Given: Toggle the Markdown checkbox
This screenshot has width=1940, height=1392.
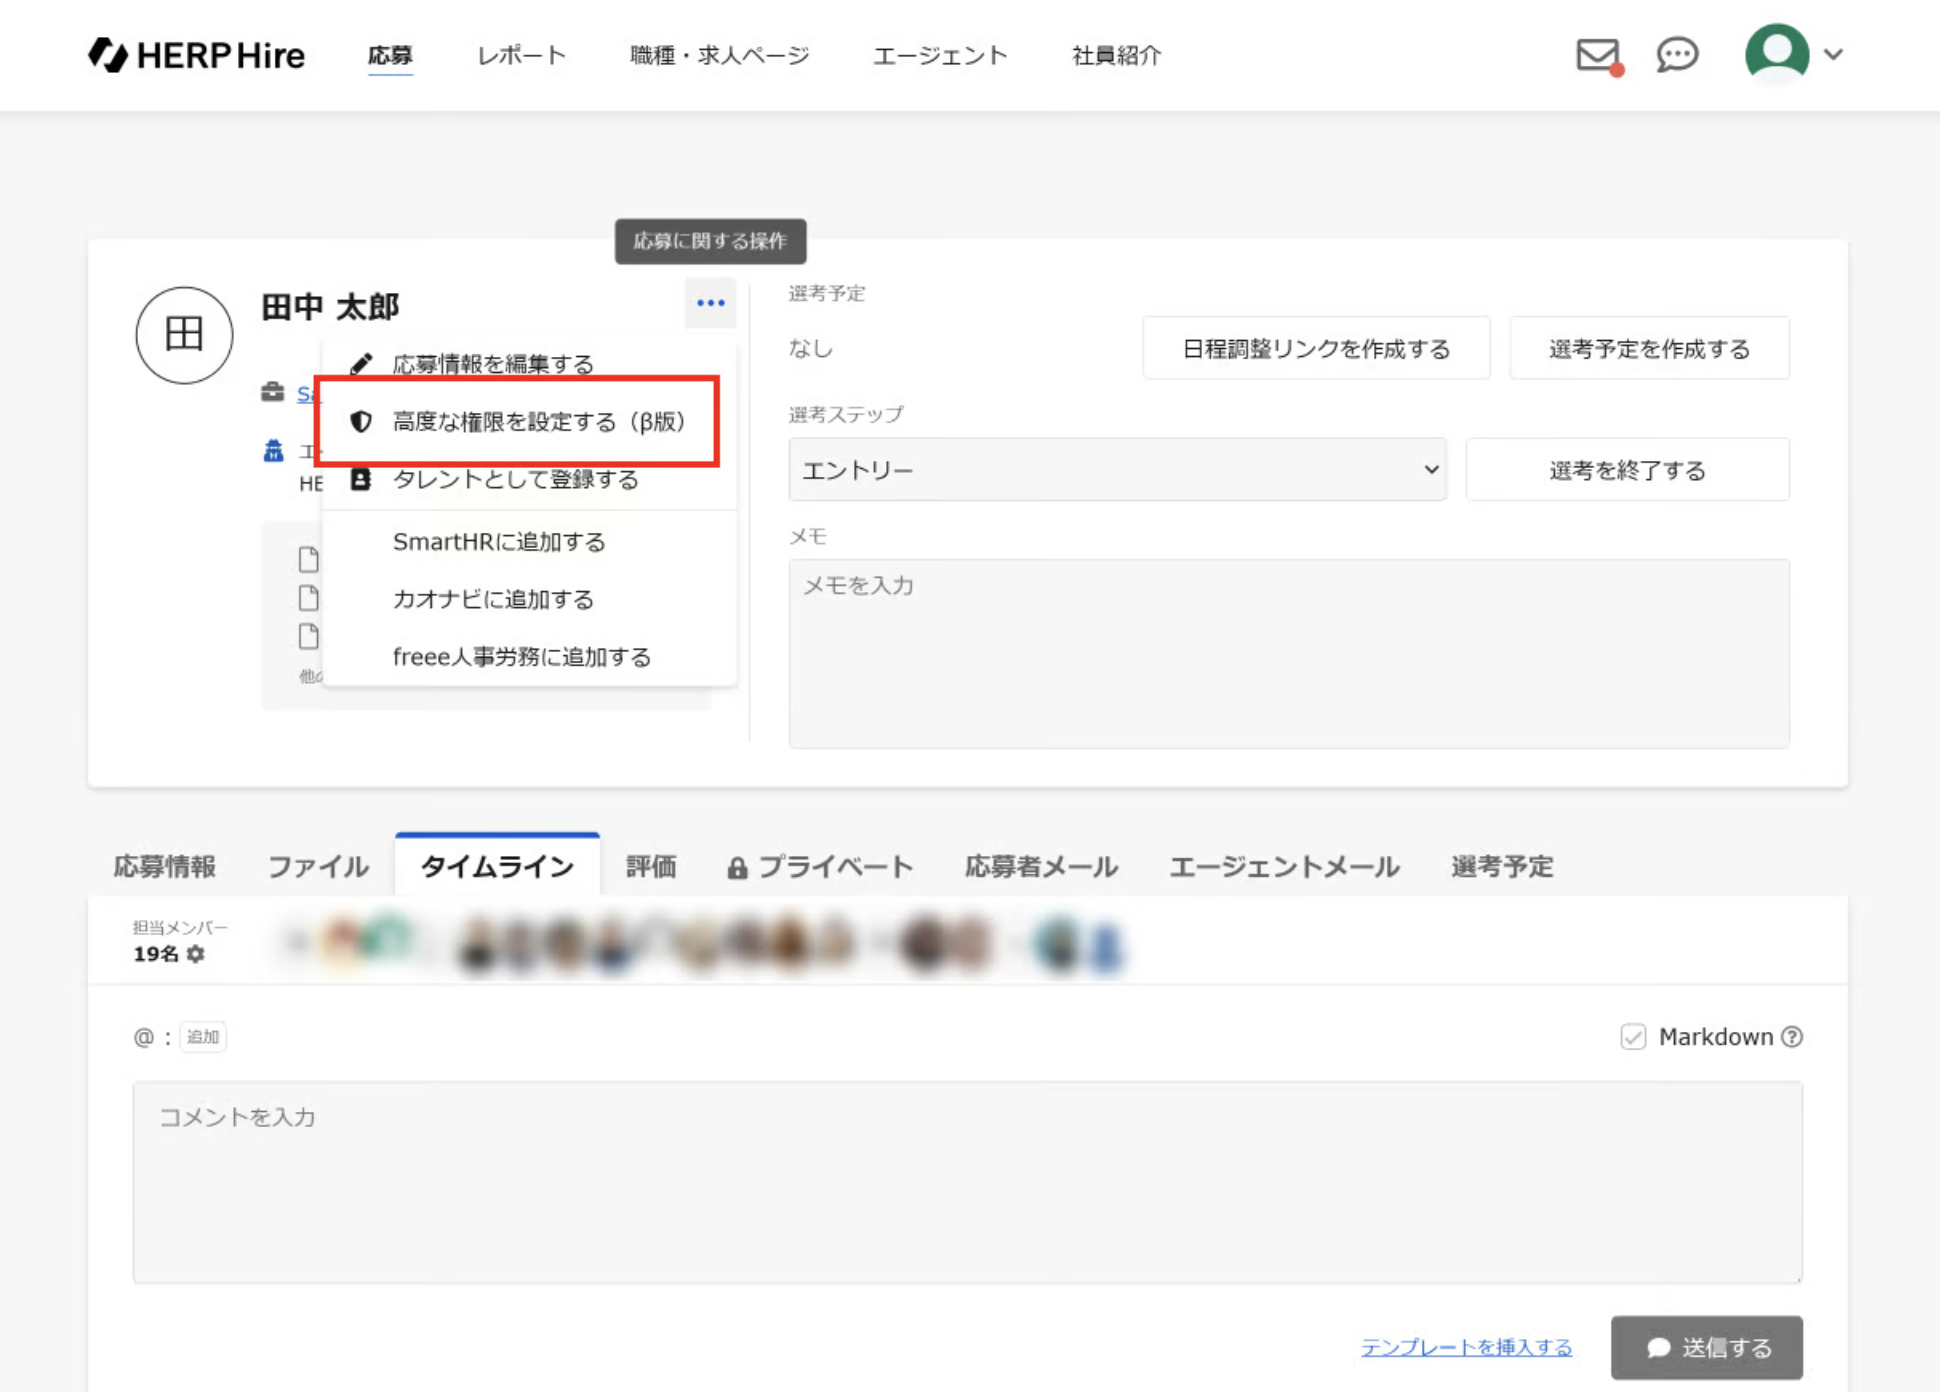Looking at the screenshot, I should pos(1633,1037).
